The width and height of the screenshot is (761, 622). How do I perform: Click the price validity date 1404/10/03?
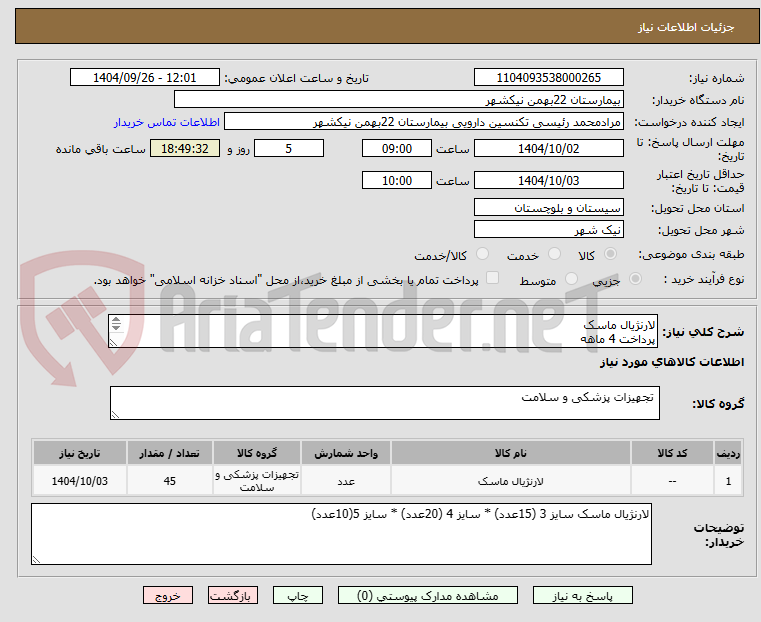(548, 180)
